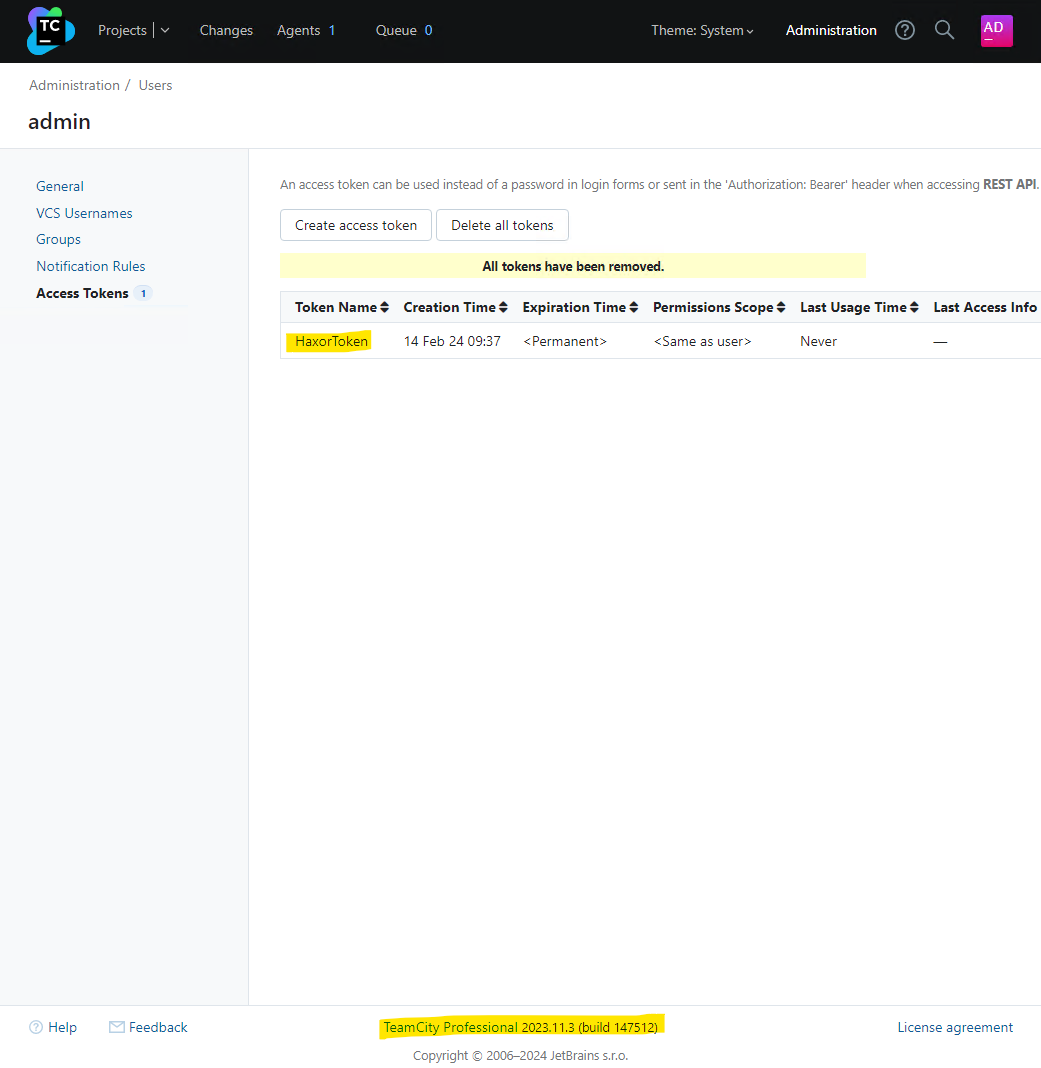Click the TeamCity logo icon
The image size is (1041, 1068).
coord(50,31)
